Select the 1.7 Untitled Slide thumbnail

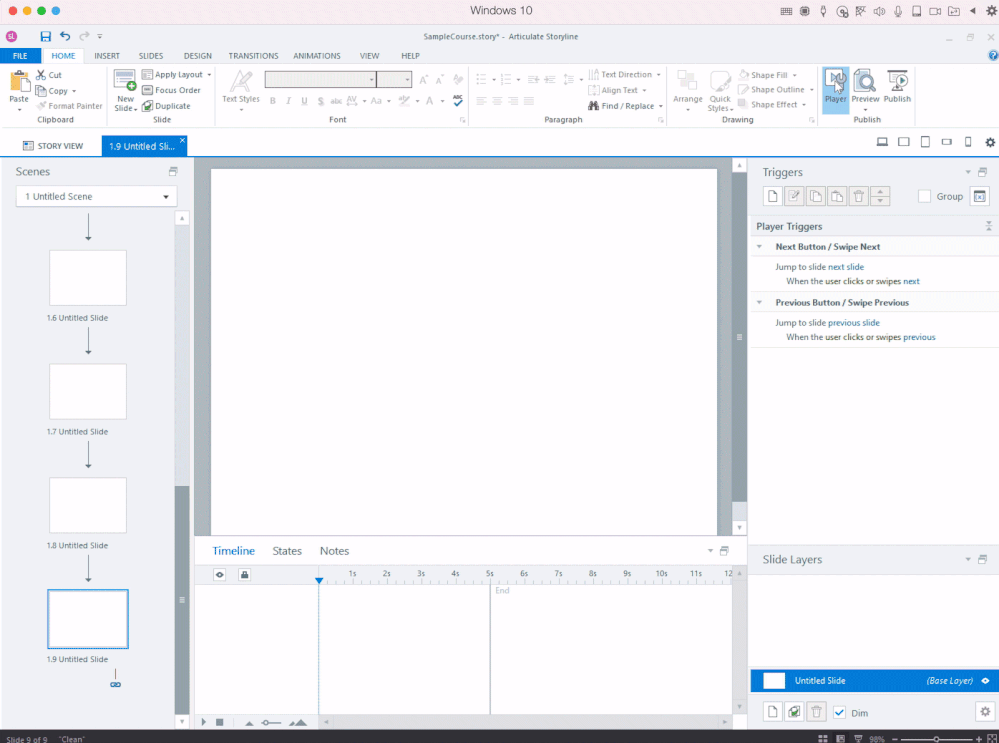(88, 392)
